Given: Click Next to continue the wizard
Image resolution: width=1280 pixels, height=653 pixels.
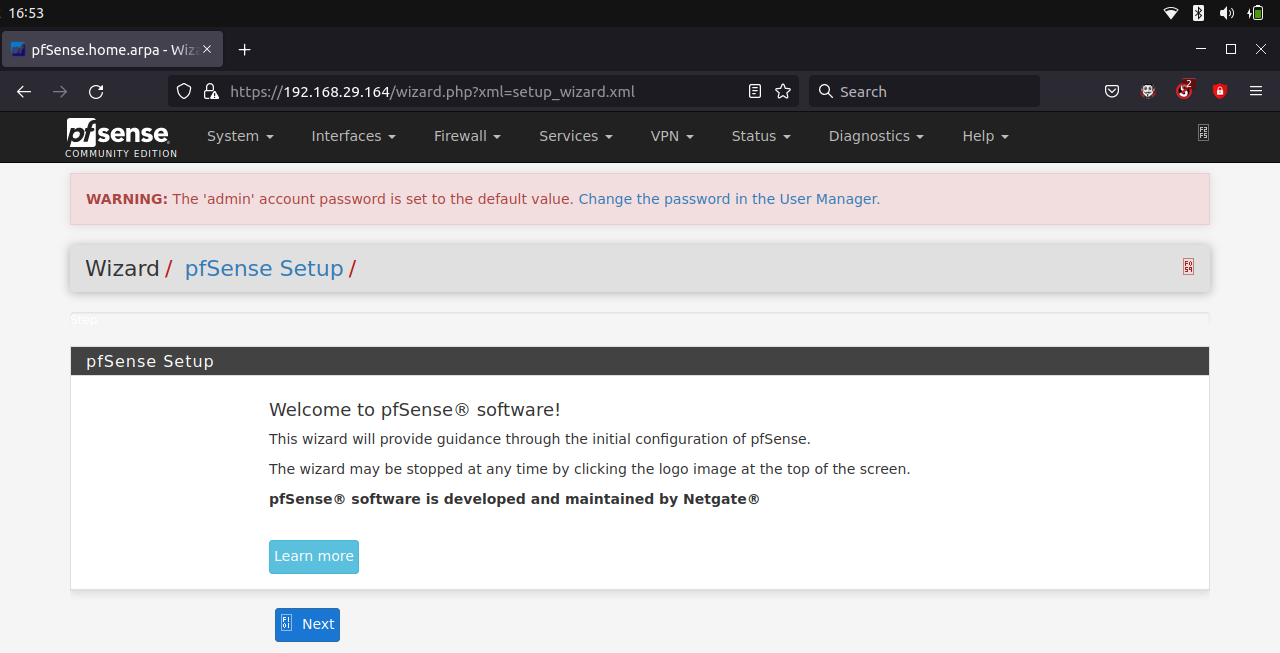Looking at the screenshot, I should (x=307, y=624).
